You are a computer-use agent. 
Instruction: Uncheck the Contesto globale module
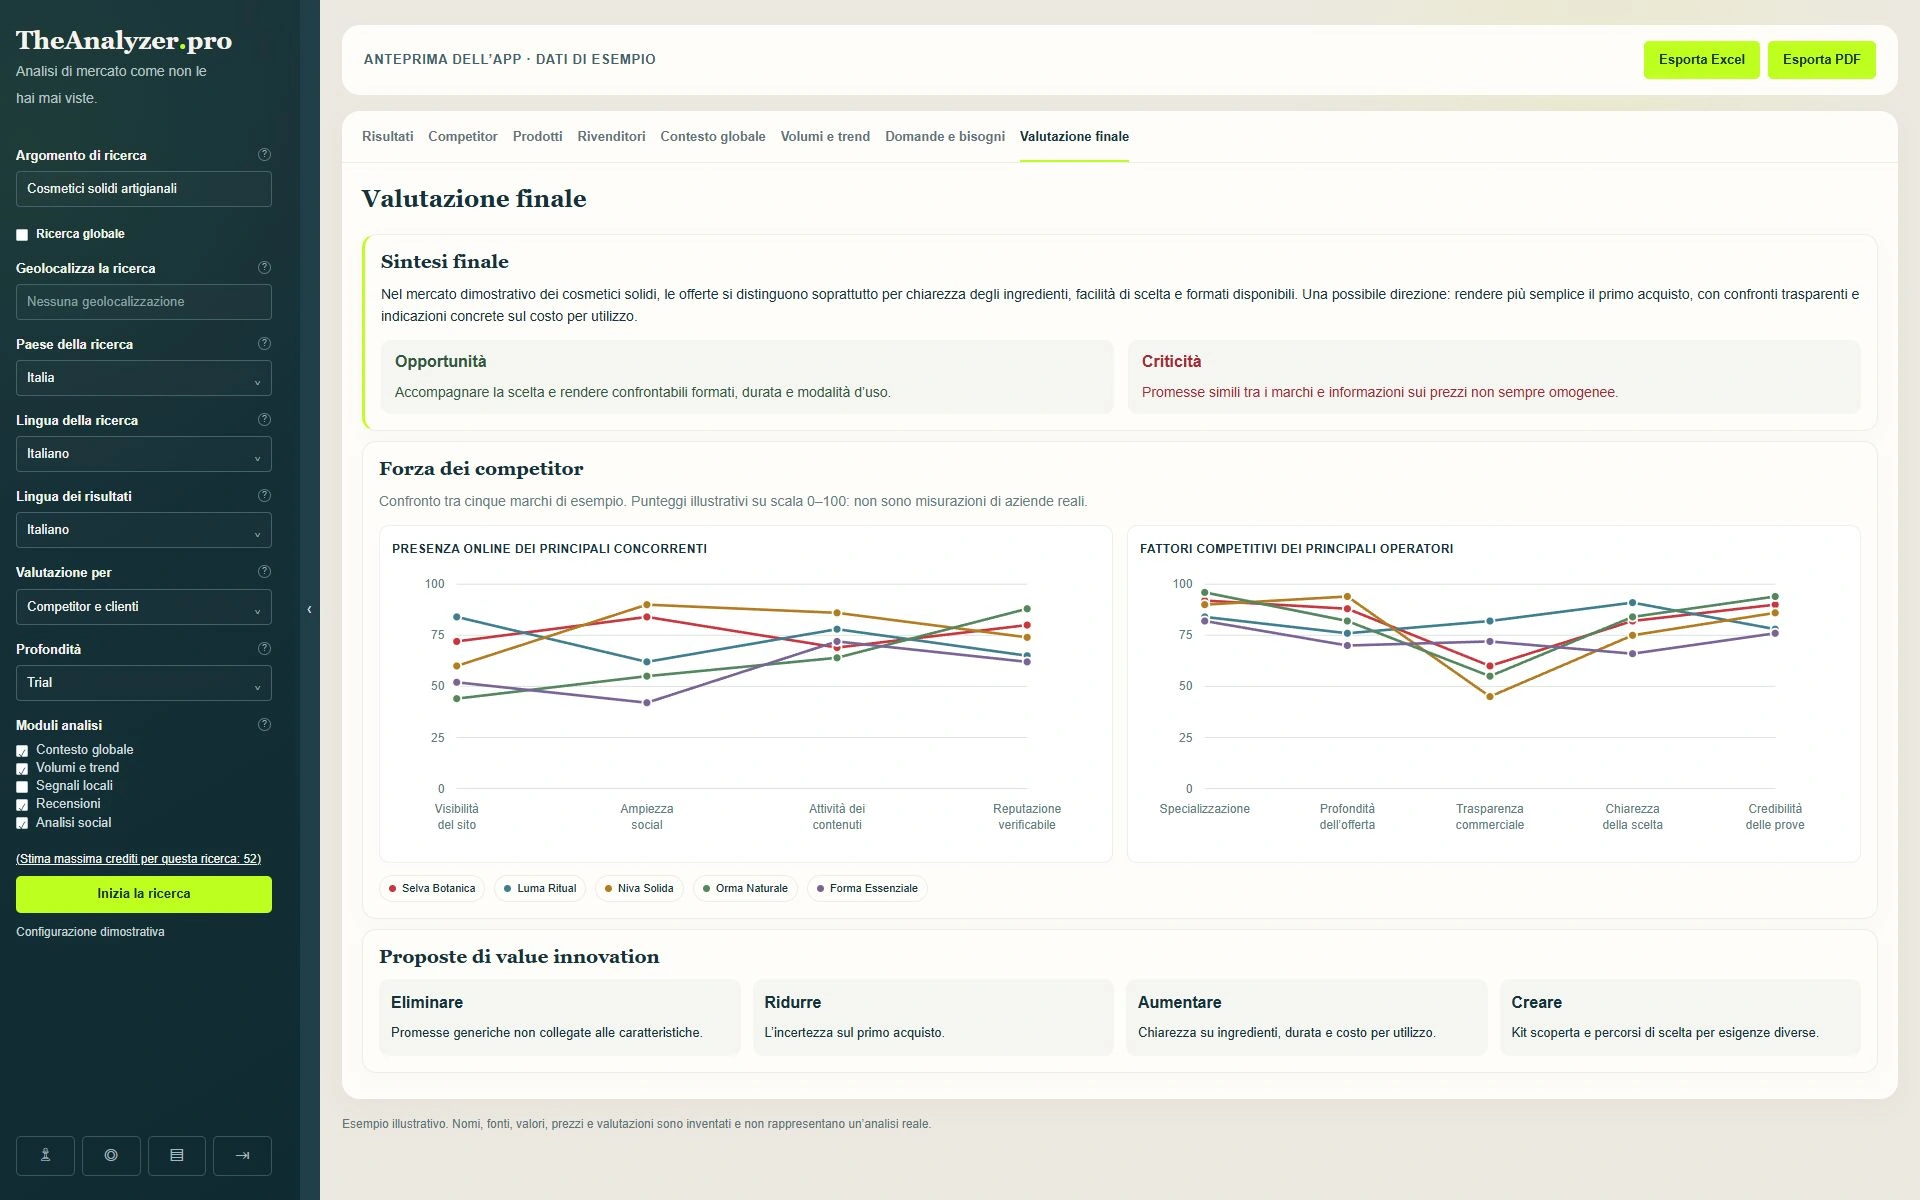click(22, 751)
